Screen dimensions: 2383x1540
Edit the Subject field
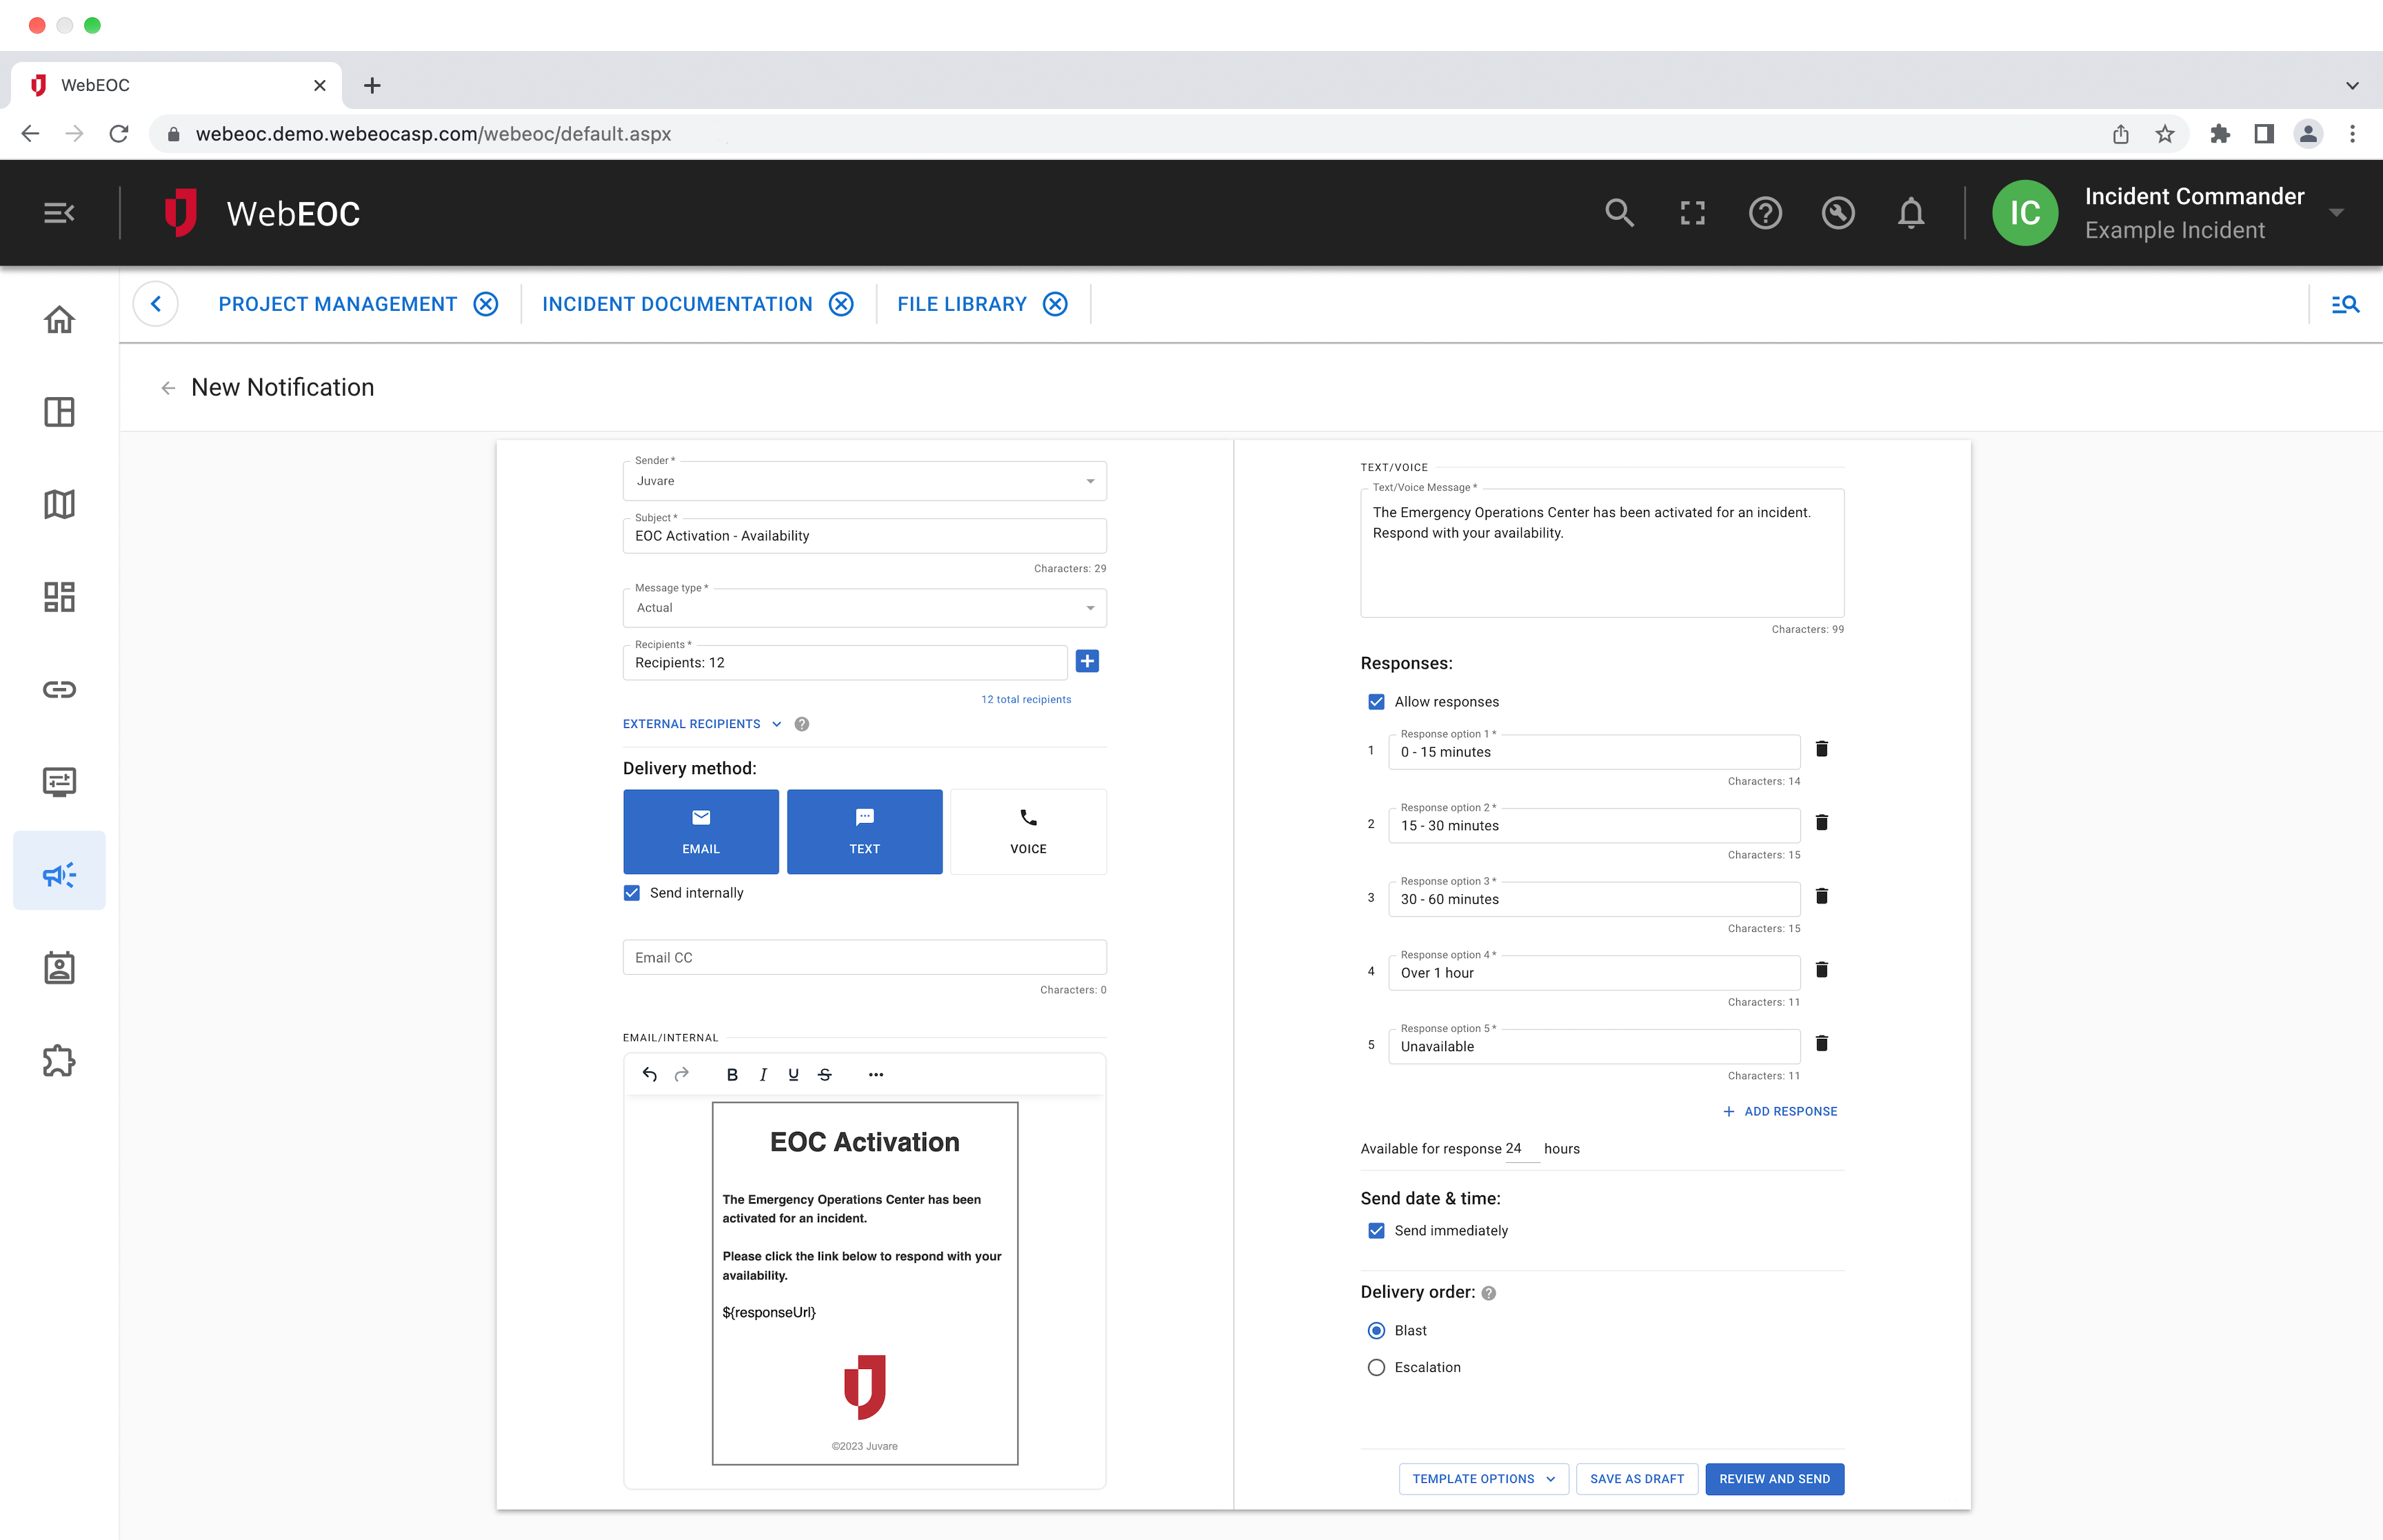coord(865,536)
